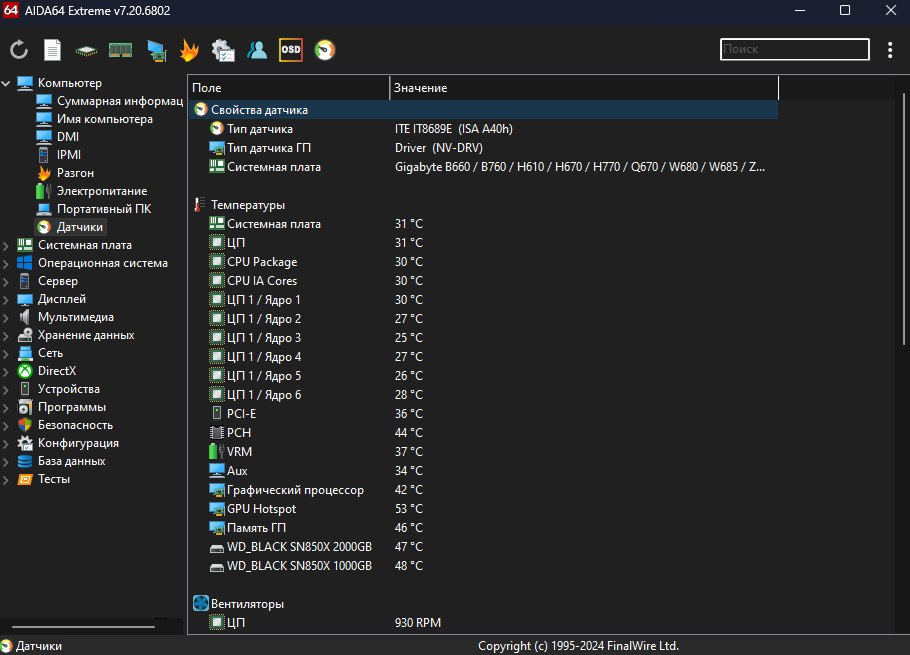This screenshot has width=910, height=655.
Task: Click the WD_BLACK SN850X 2000GB drive icon
Action: click(216, 548)
